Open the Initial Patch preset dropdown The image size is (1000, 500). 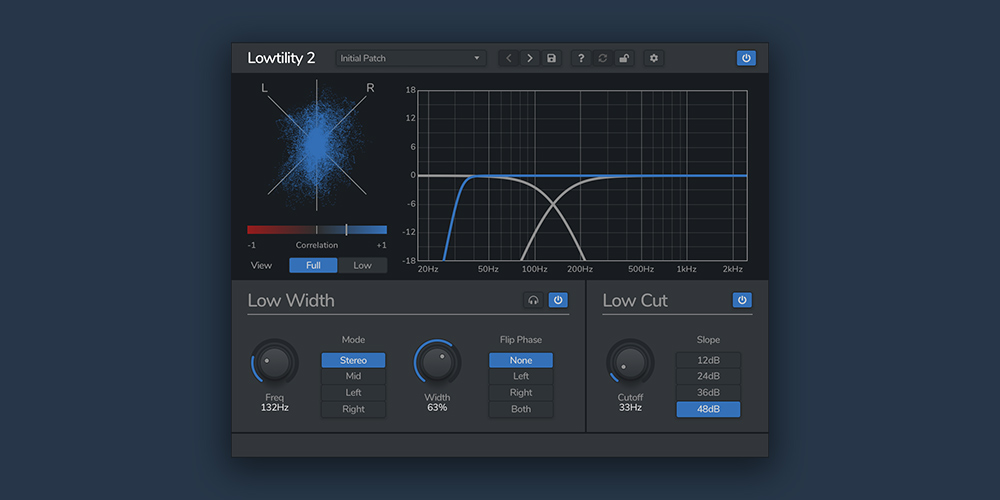pos(411,58)
